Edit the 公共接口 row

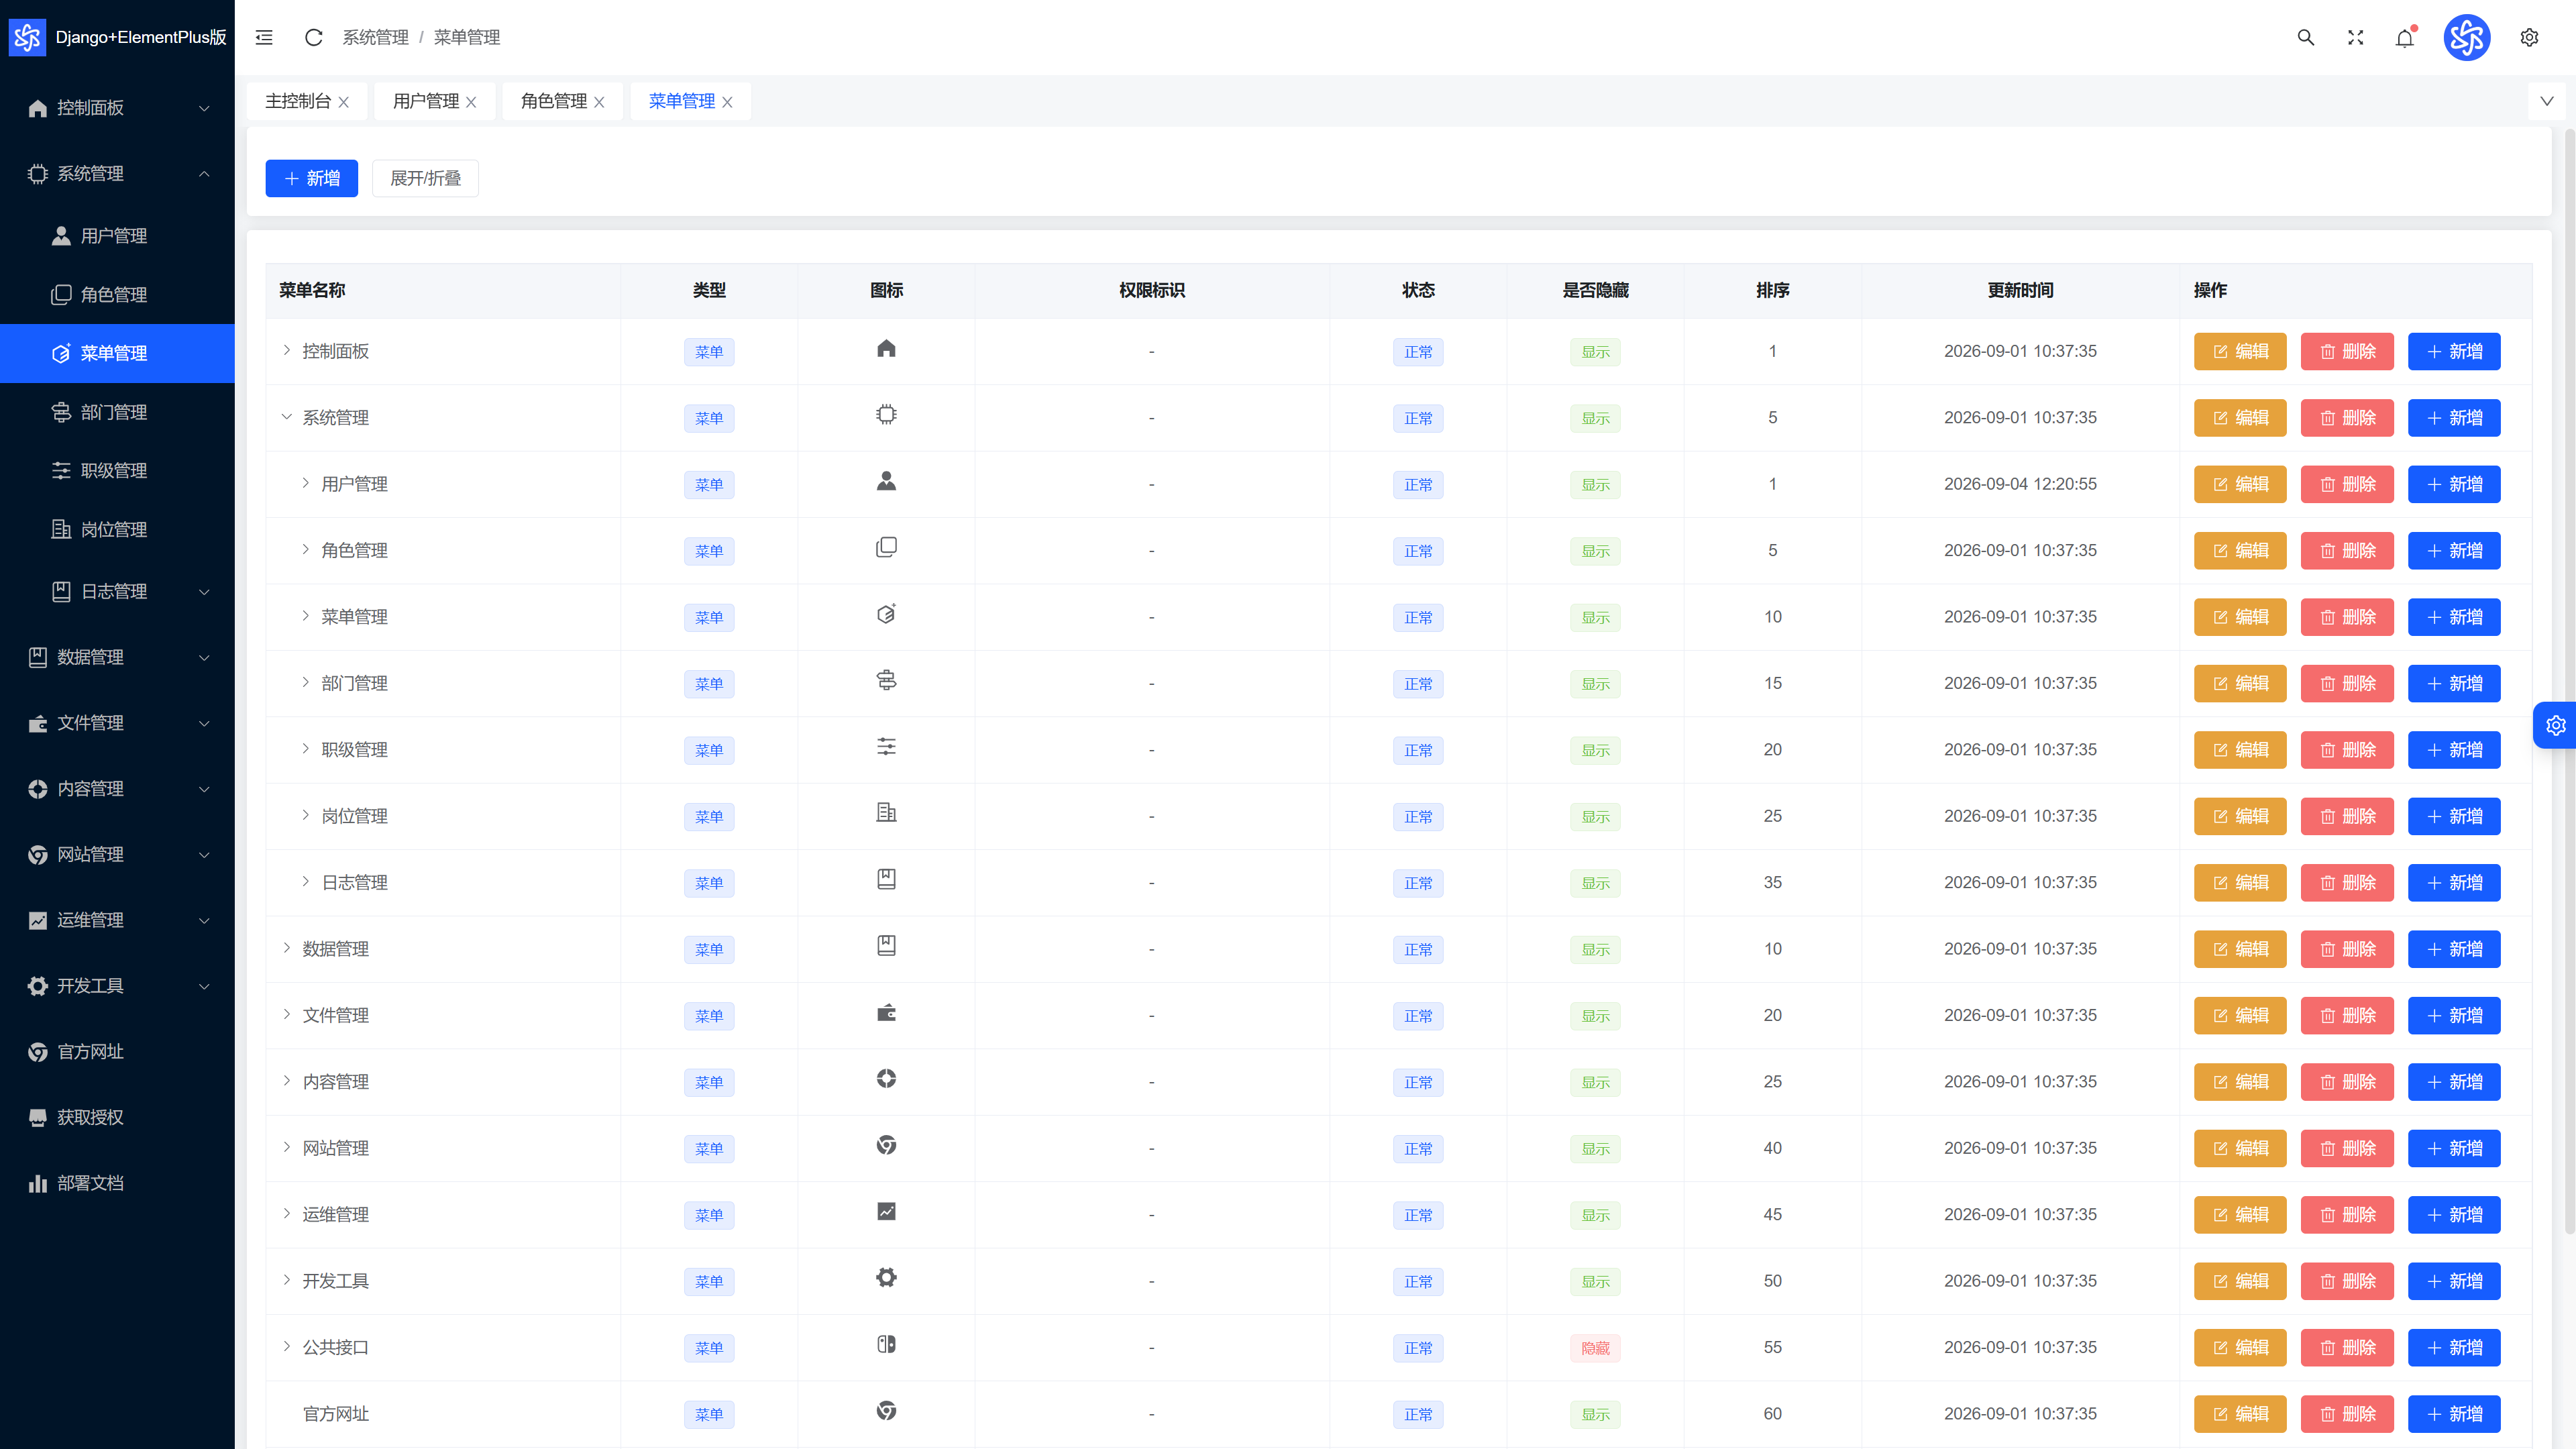[x=2240, y=1347]
